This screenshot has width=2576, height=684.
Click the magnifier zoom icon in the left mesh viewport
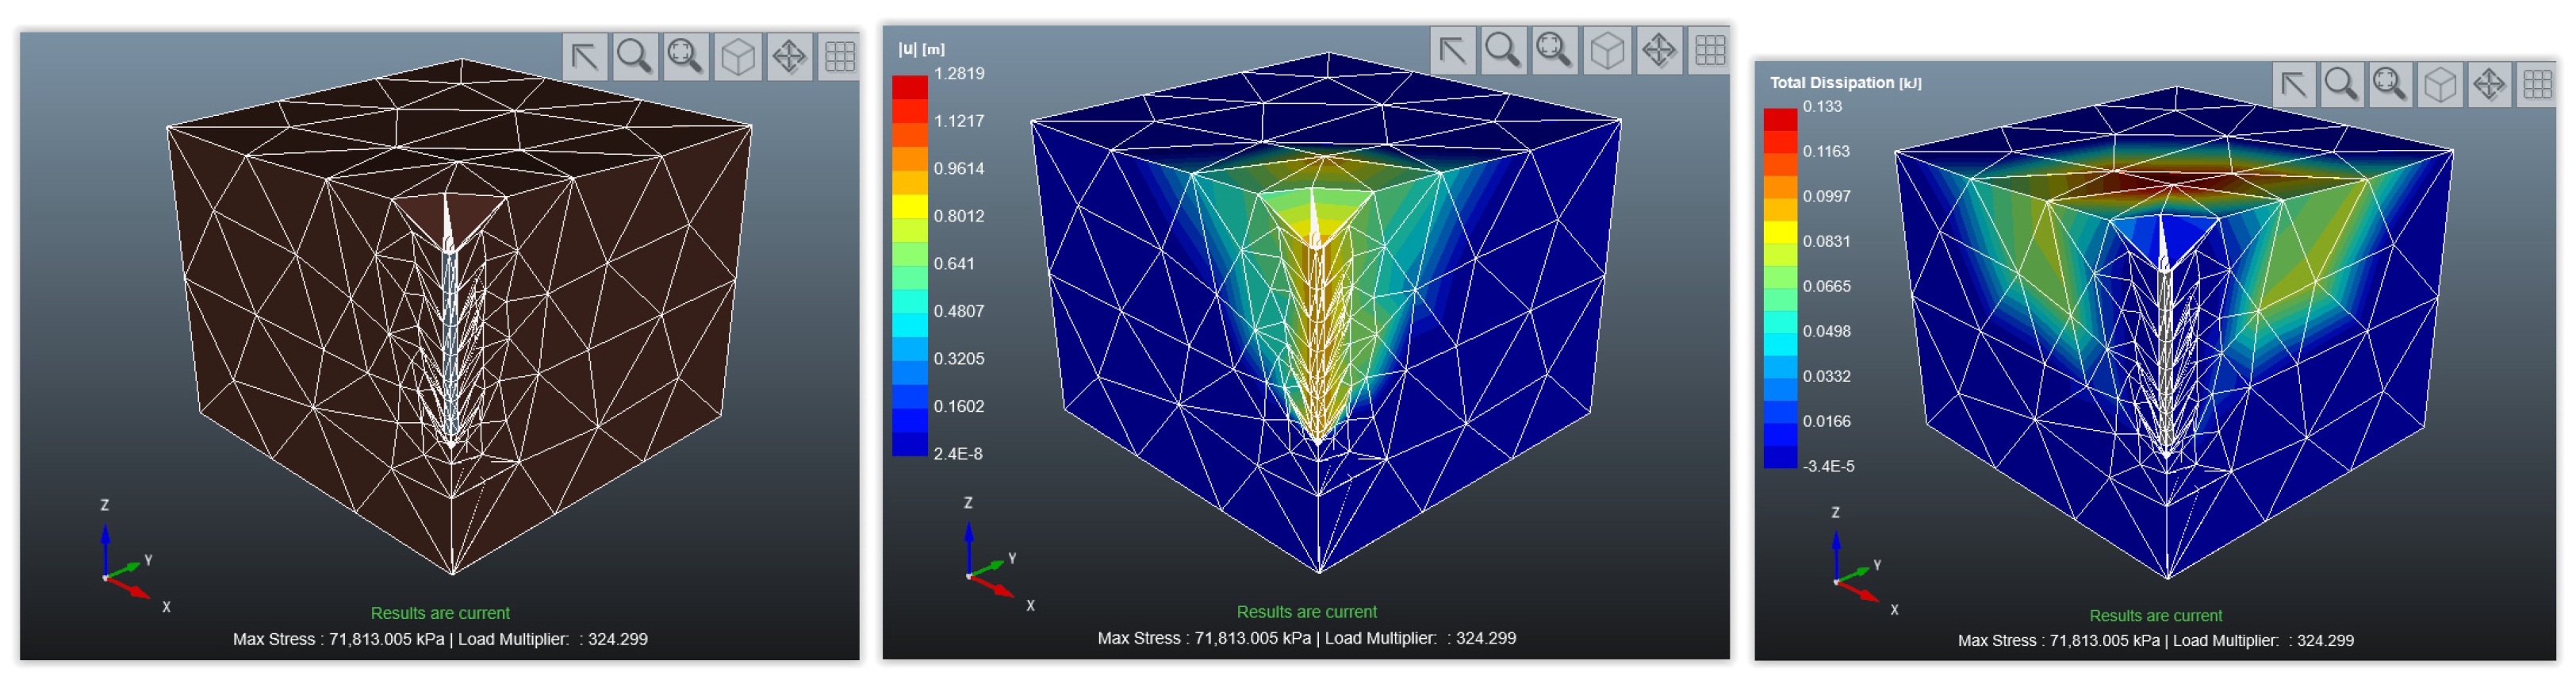[x=635, y=56]
